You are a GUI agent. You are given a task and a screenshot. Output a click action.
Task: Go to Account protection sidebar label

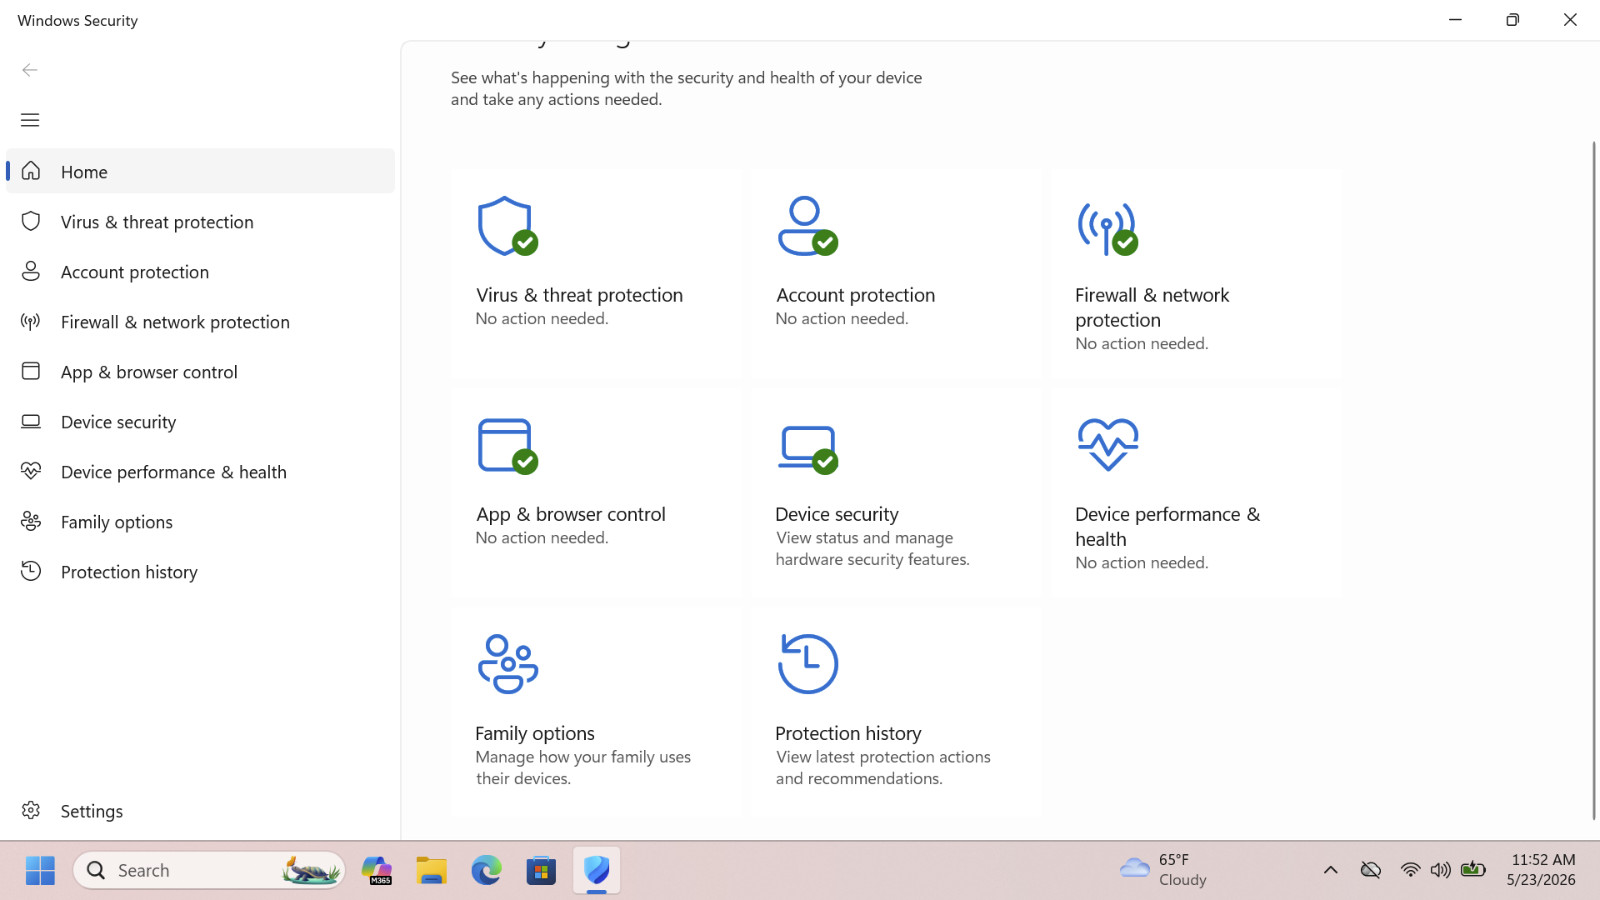135,272
